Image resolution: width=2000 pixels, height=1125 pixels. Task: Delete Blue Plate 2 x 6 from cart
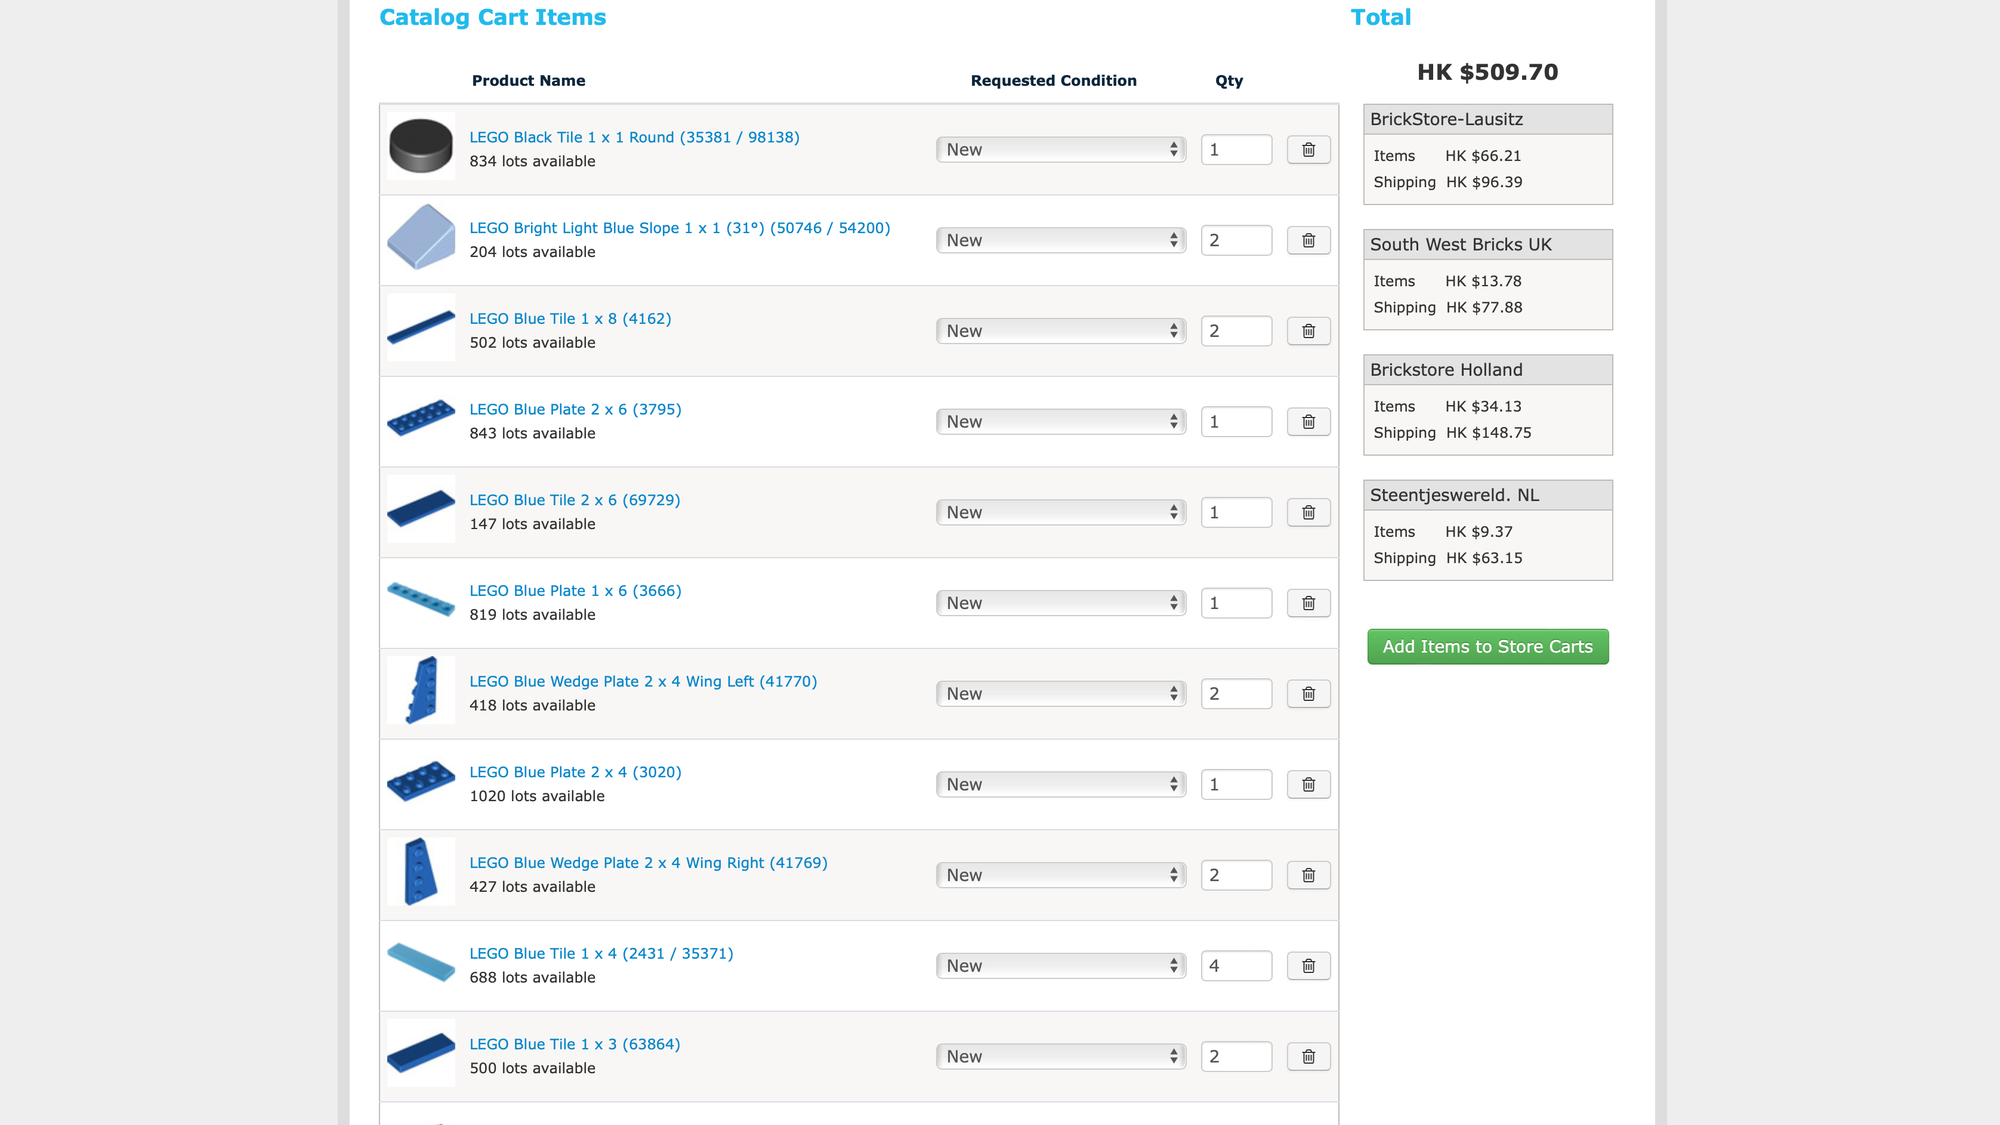pyautogui.click(x=1308, y=422)
